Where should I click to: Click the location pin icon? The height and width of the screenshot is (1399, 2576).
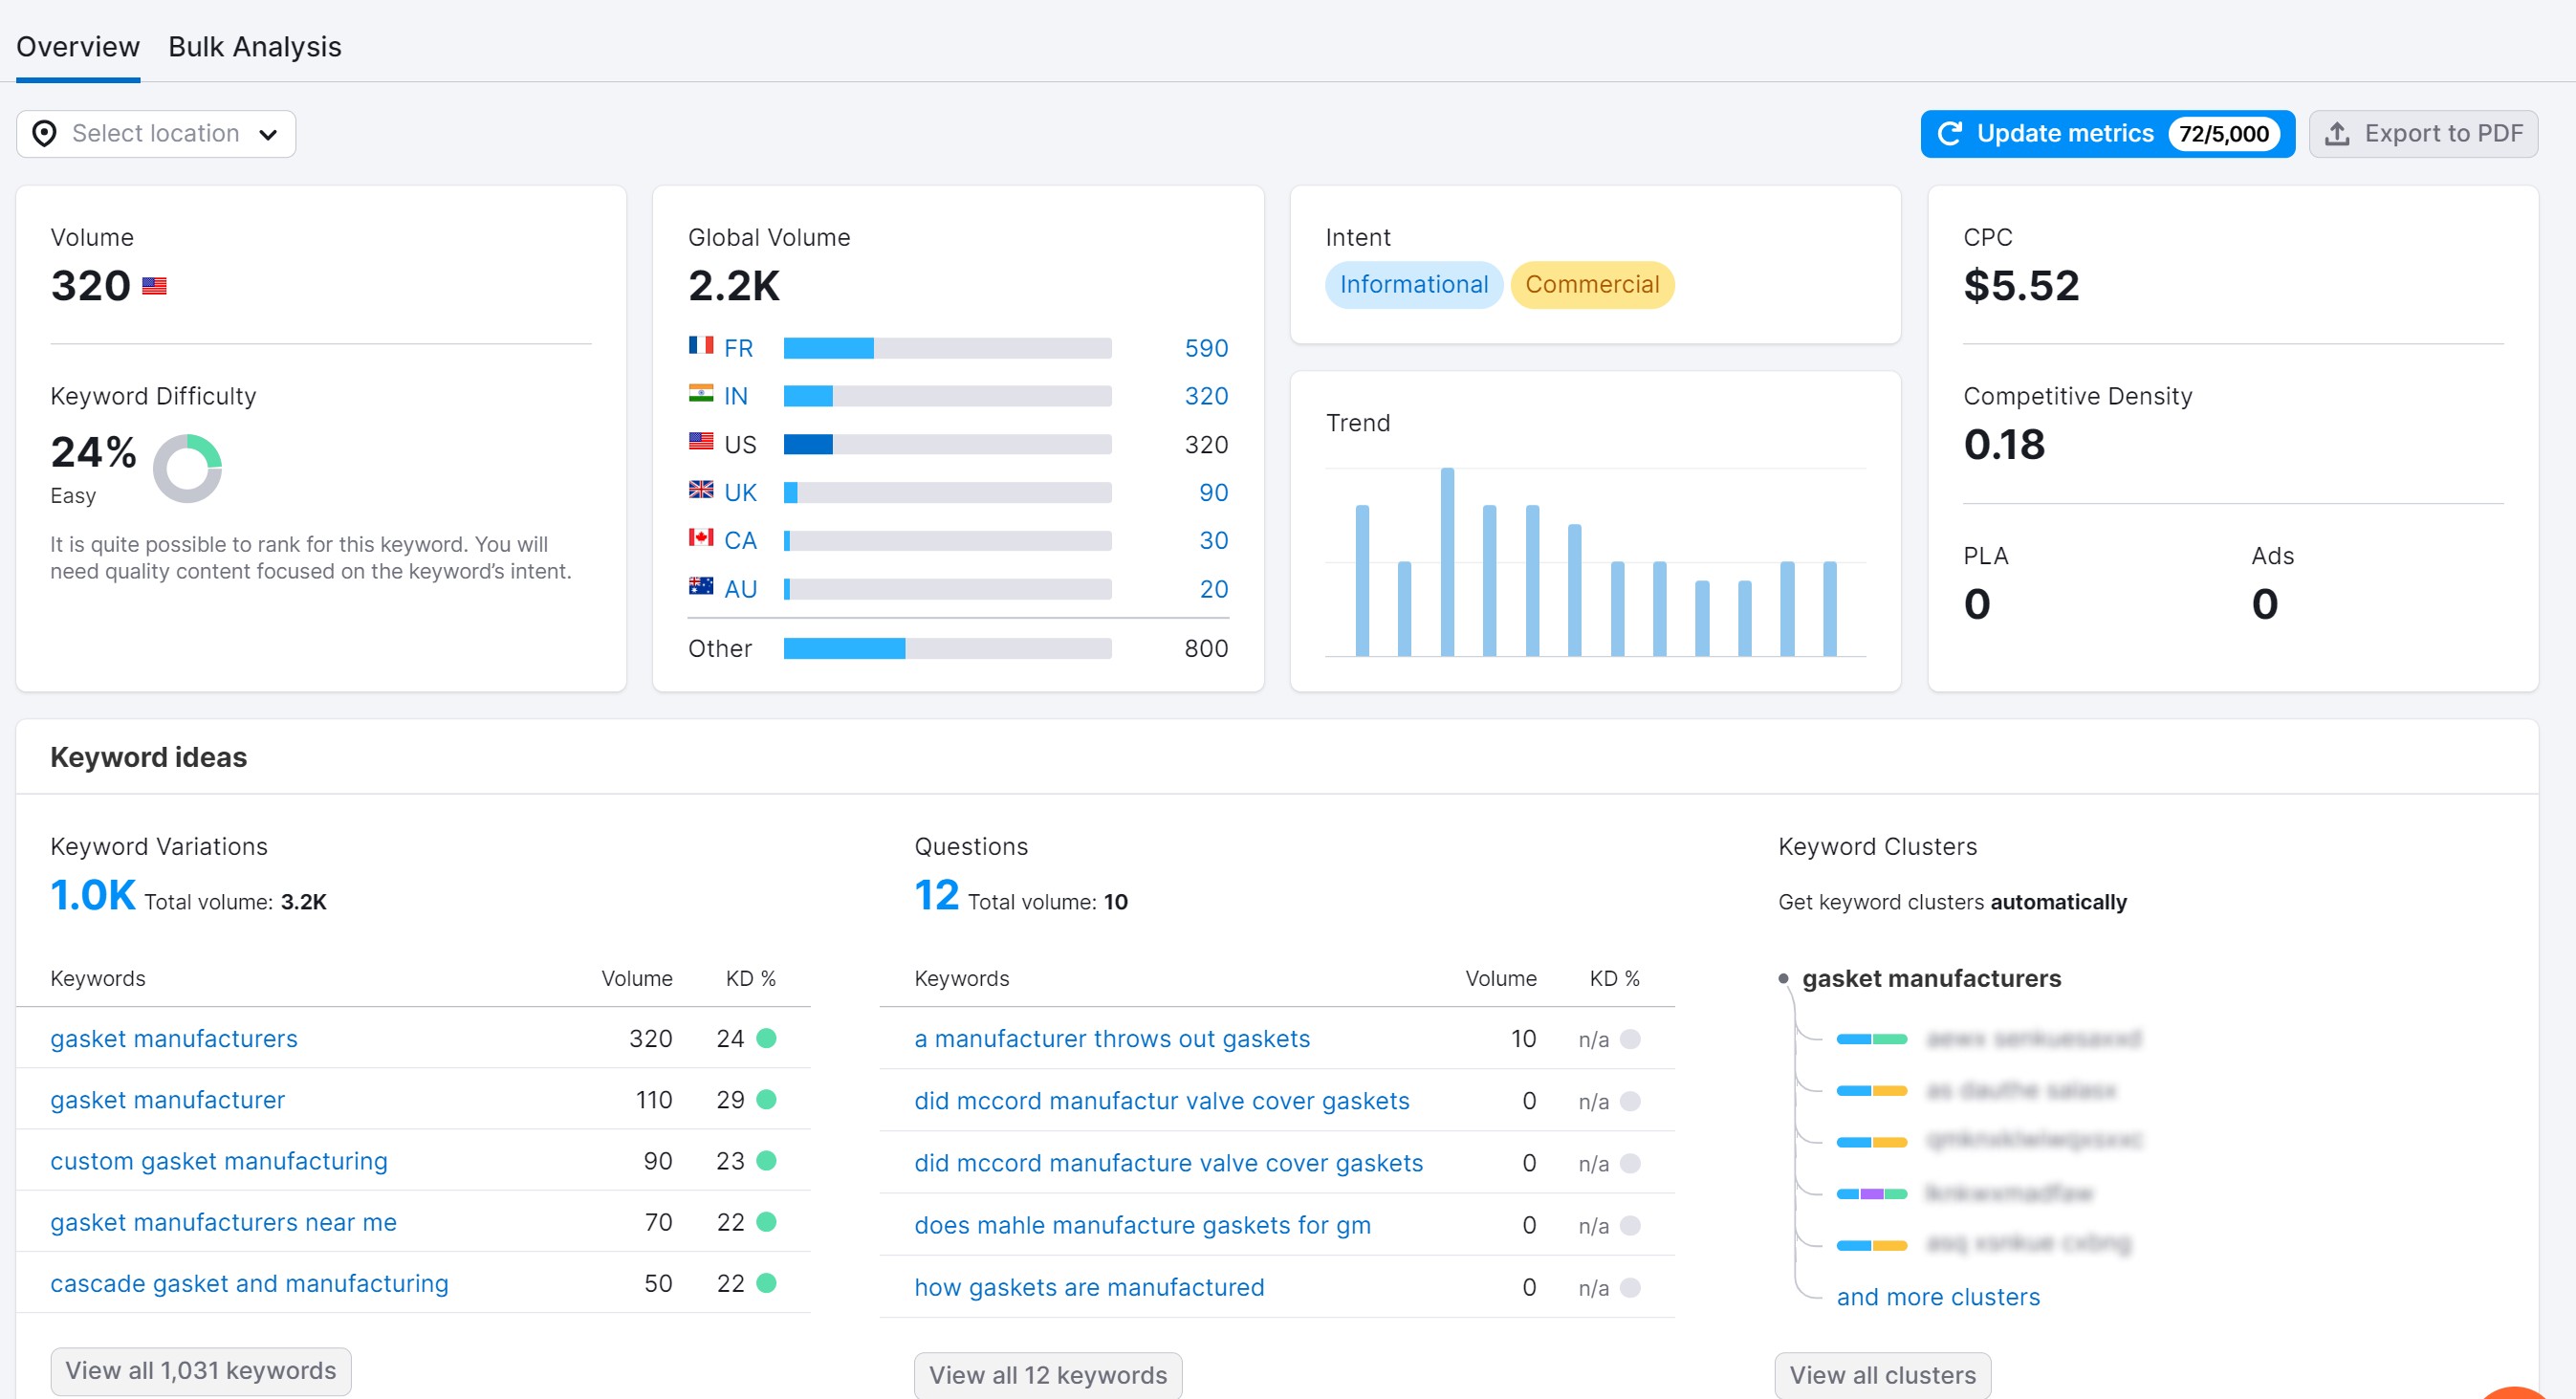tap(44, 134)
